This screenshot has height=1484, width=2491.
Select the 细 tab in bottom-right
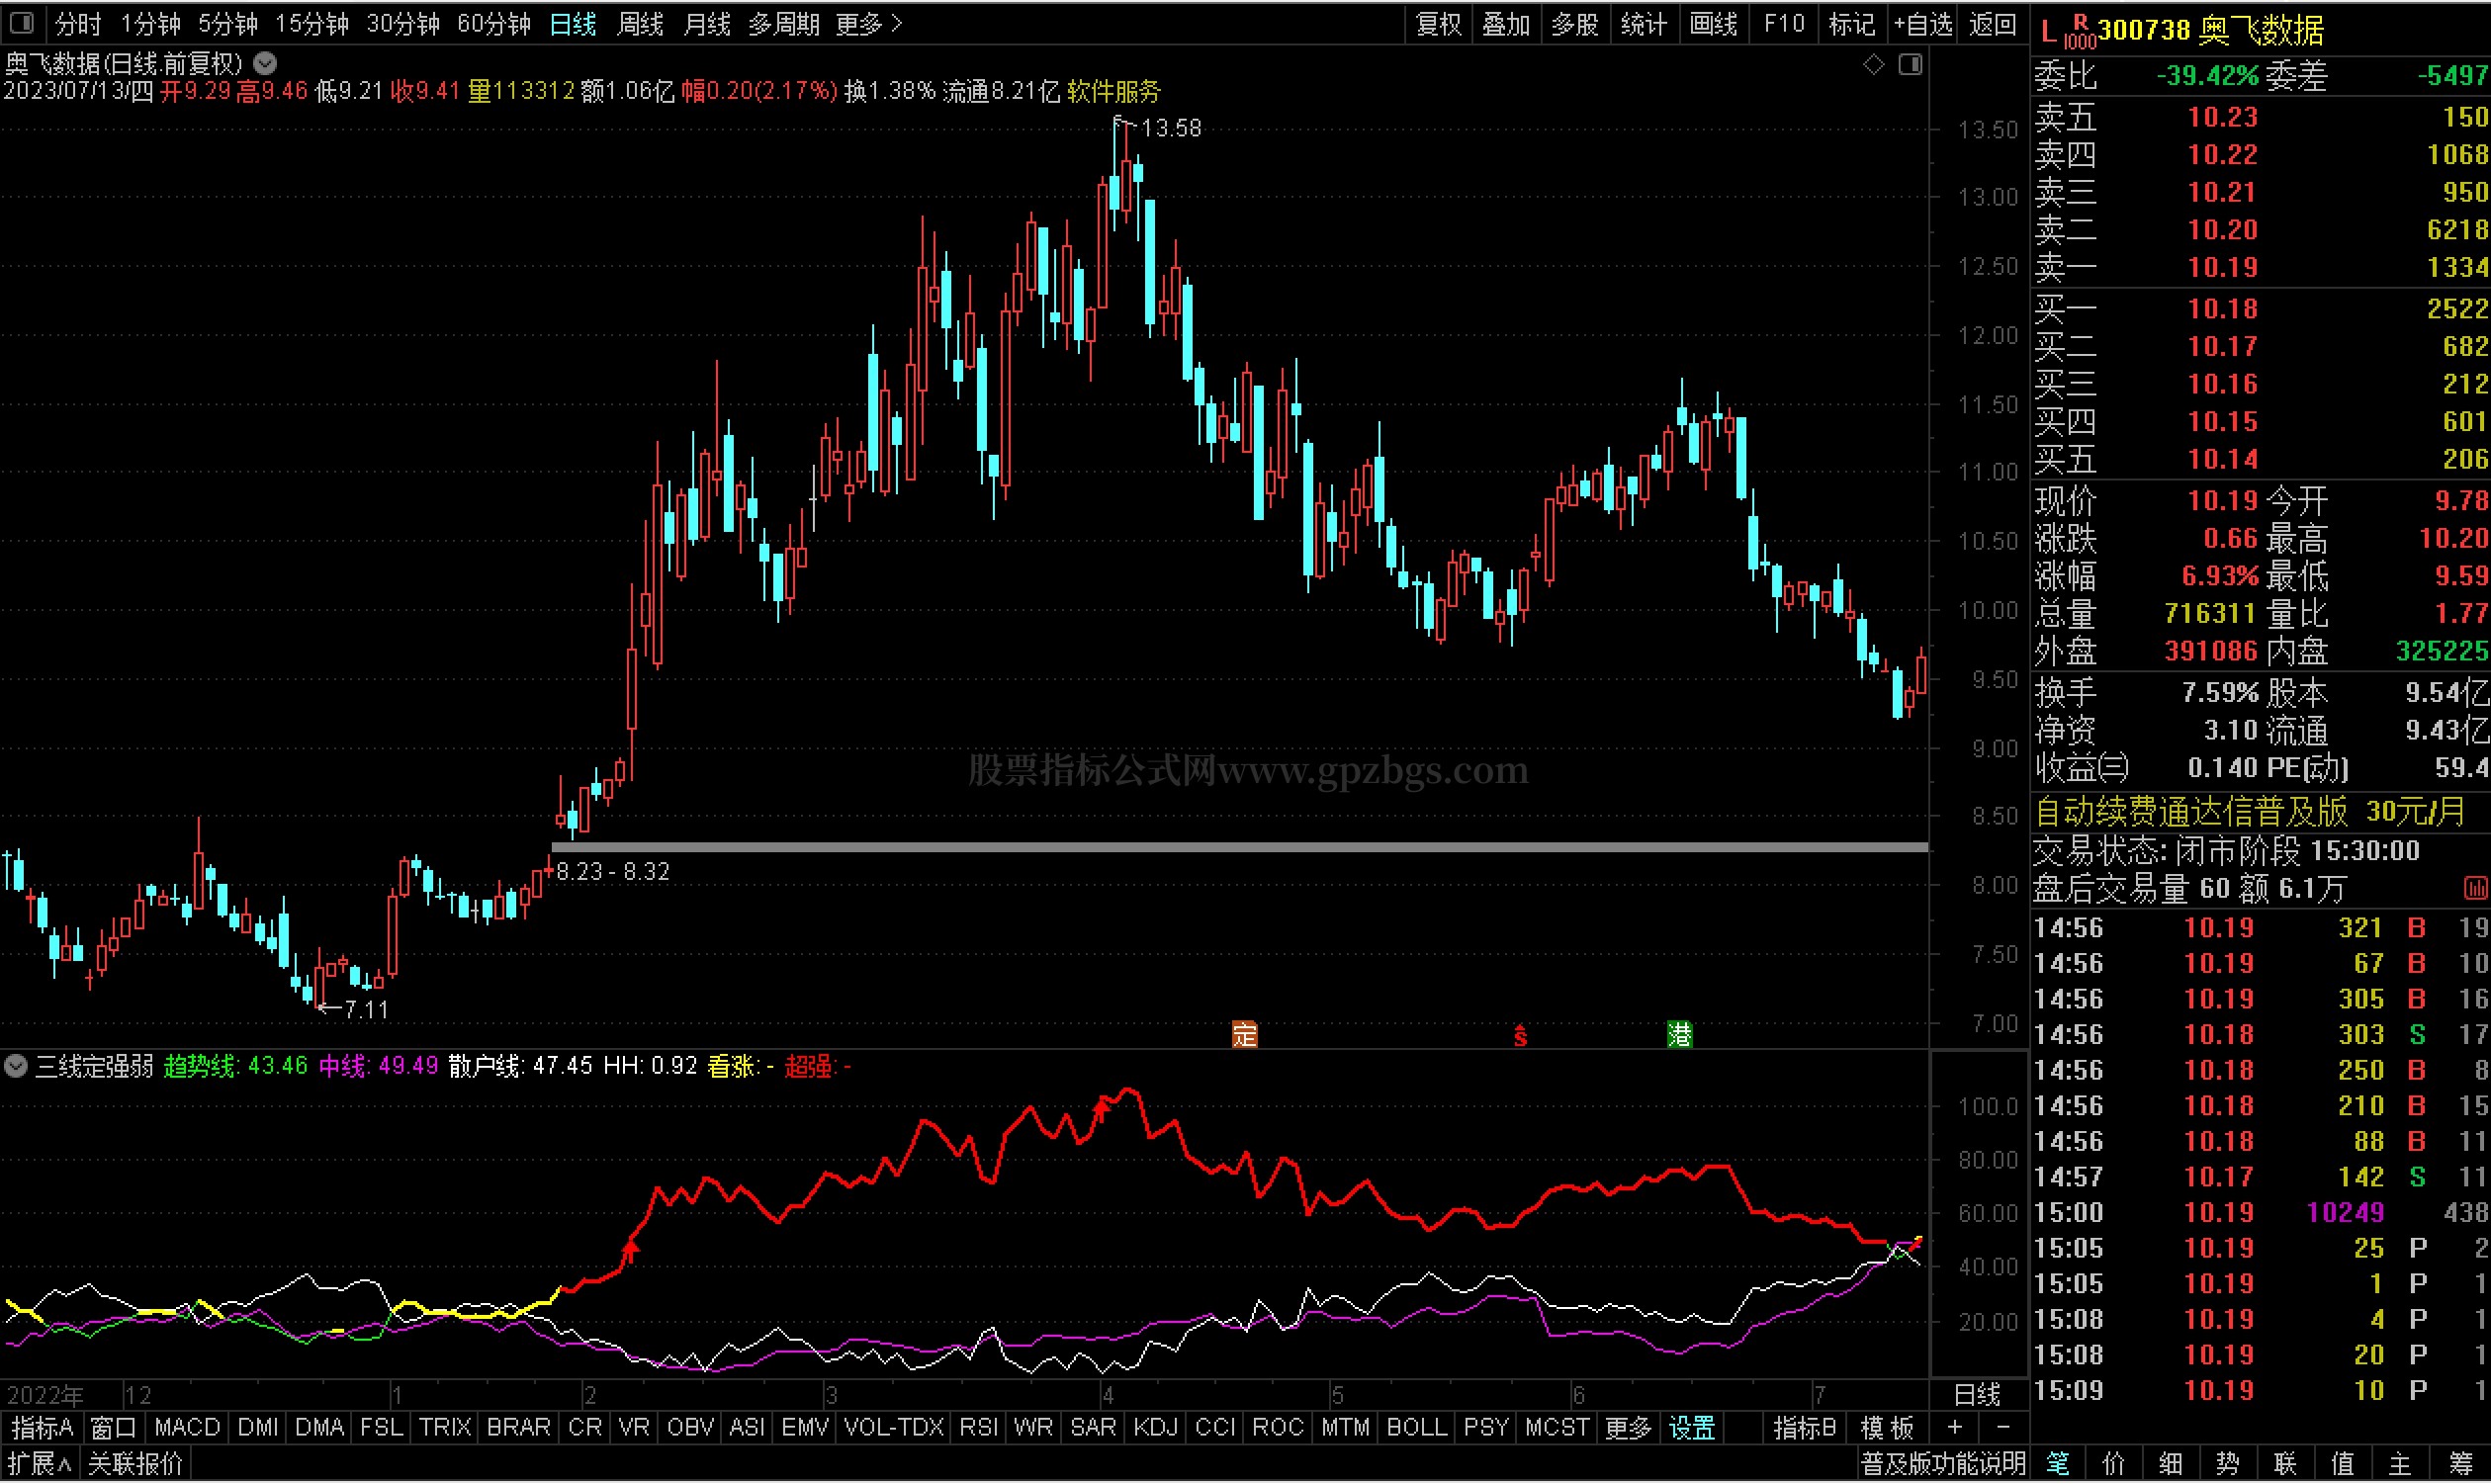click(x=2171, y=1465)
